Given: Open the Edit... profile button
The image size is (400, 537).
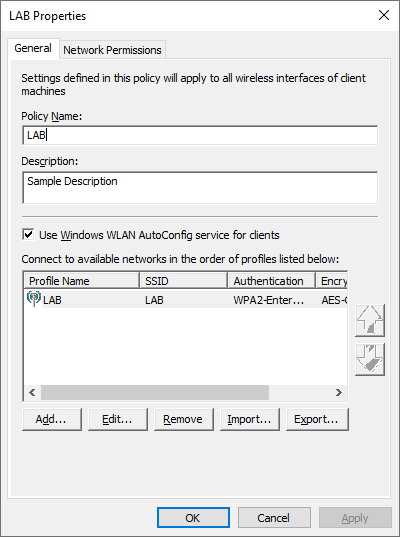Looking at the screenshot, I should click(x=118, y=419).
